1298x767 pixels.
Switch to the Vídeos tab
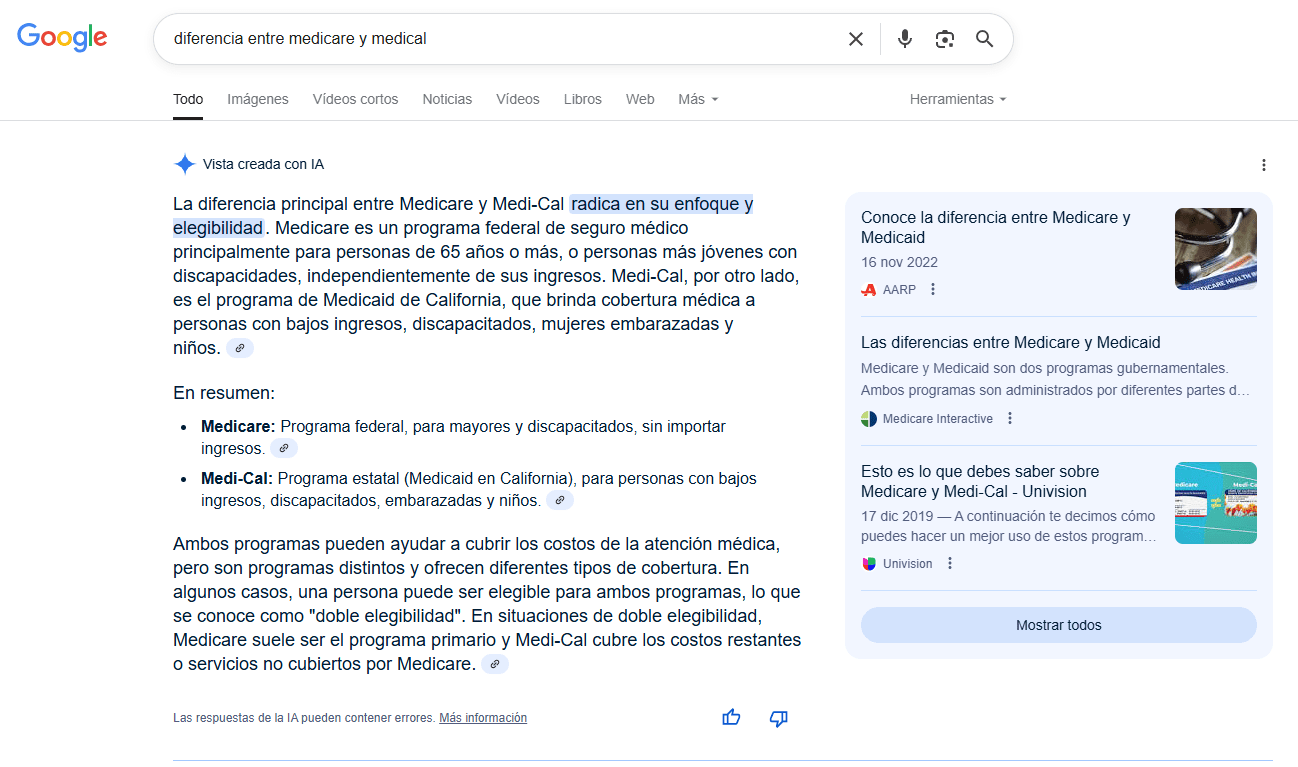[518, 99]
